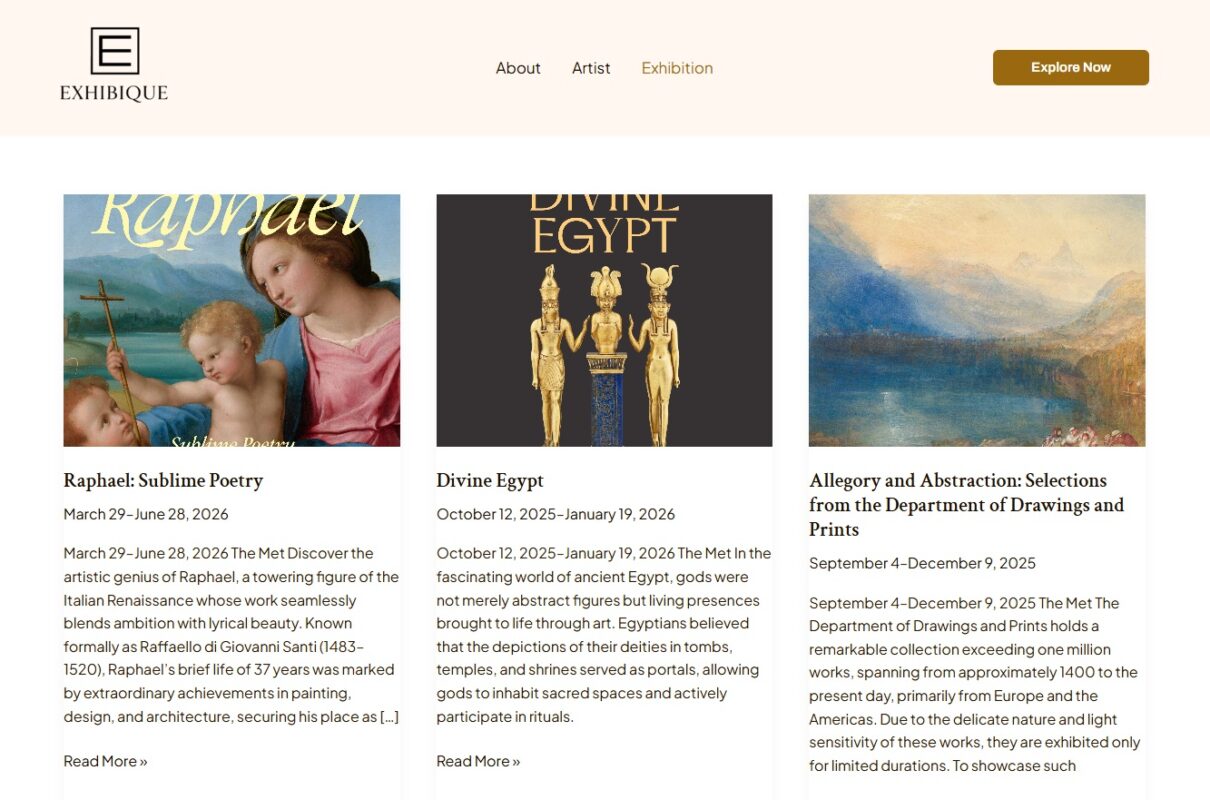The height and width of the screenshot is (800, 1210).
Task: Click the Divine Egypt poster image
Action: click(x=604, y=320)
